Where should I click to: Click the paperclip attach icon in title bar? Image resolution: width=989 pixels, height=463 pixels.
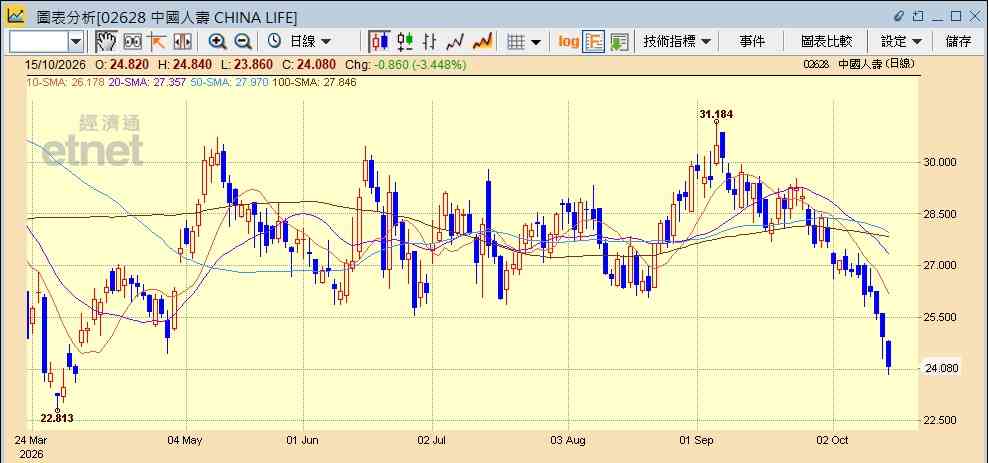(899, 16)
